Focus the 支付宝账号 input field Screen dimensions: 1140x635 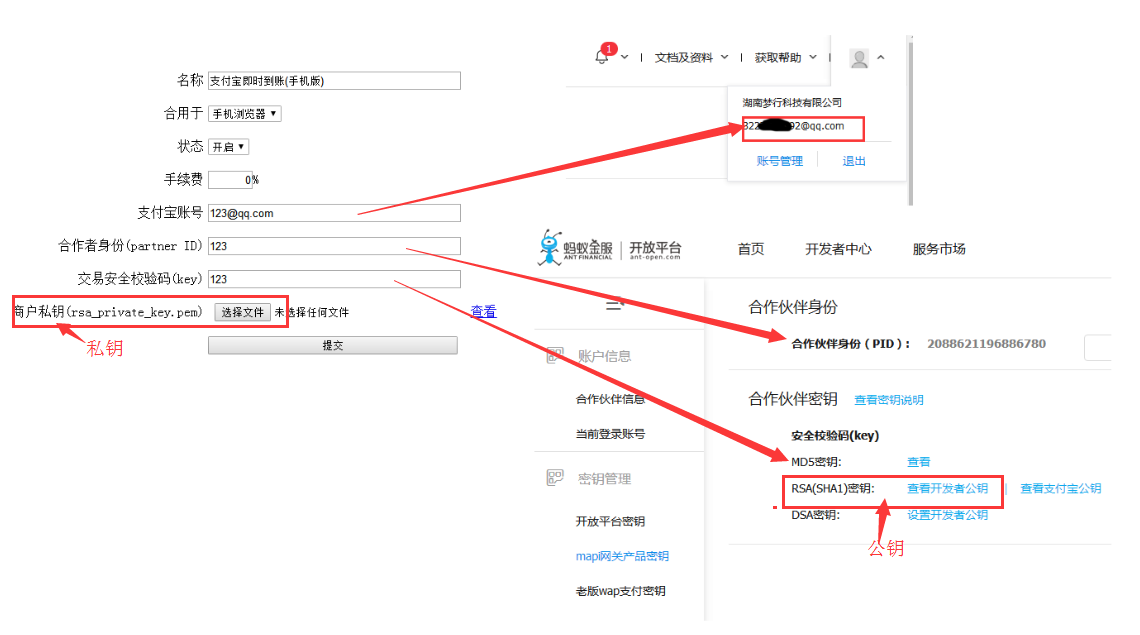(x=334, y=213)
